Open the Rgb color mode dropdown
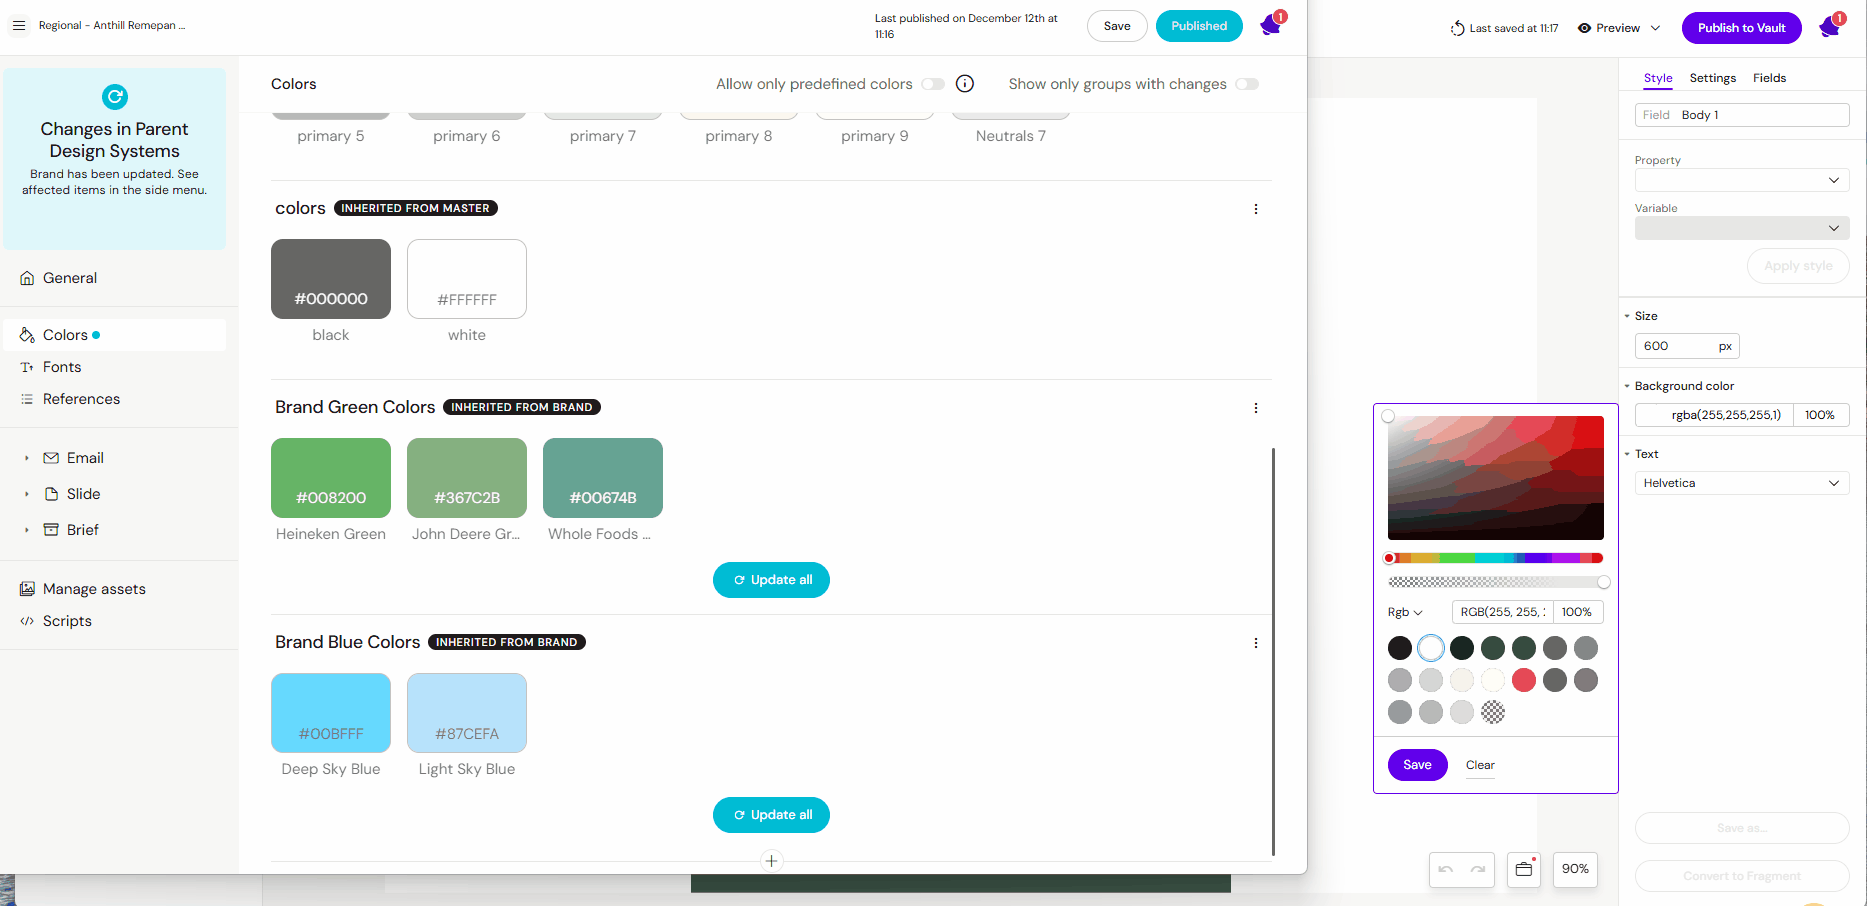 pyautogui.click(x=1405, y=612)
